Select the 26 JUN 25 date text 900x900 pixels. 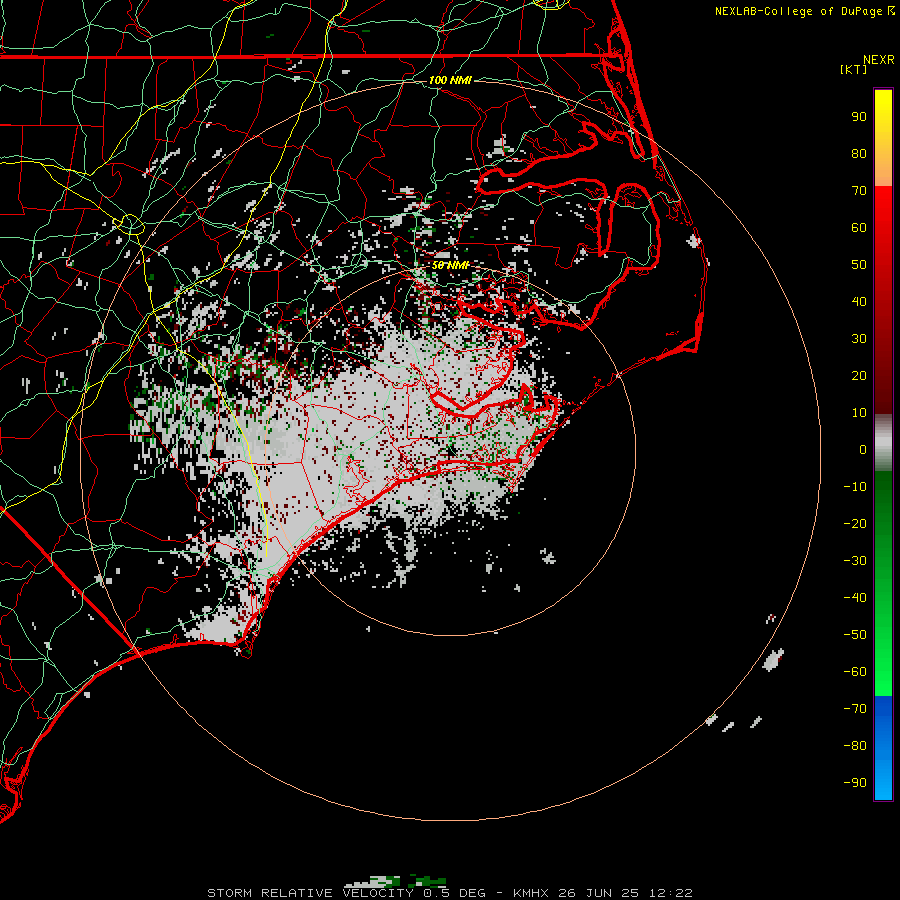599,893
